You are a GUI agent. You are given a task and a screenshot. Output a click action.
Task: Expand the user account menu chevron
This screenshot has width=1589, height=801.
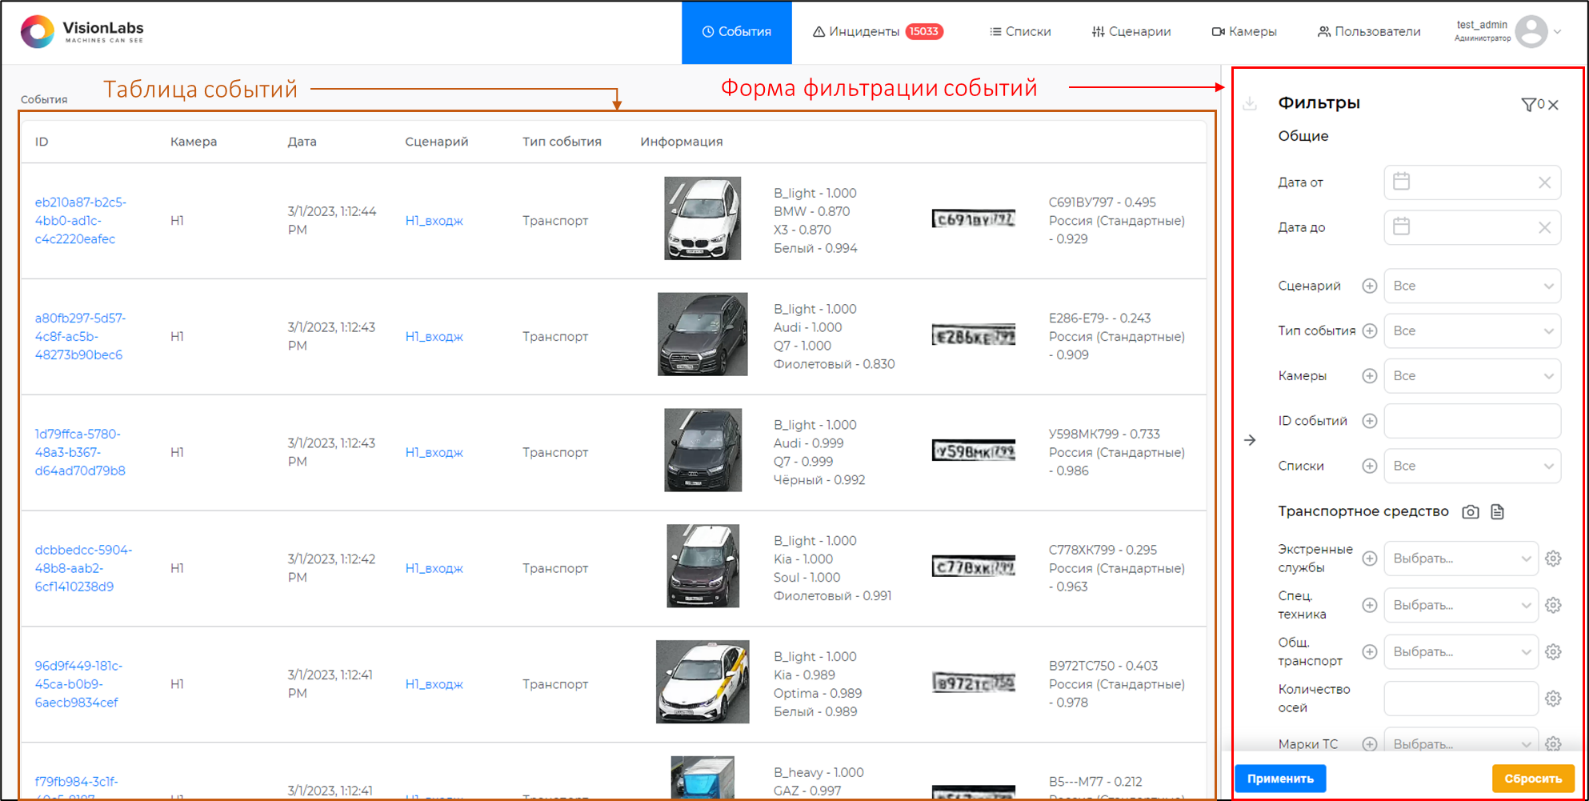click(1558, 32)
